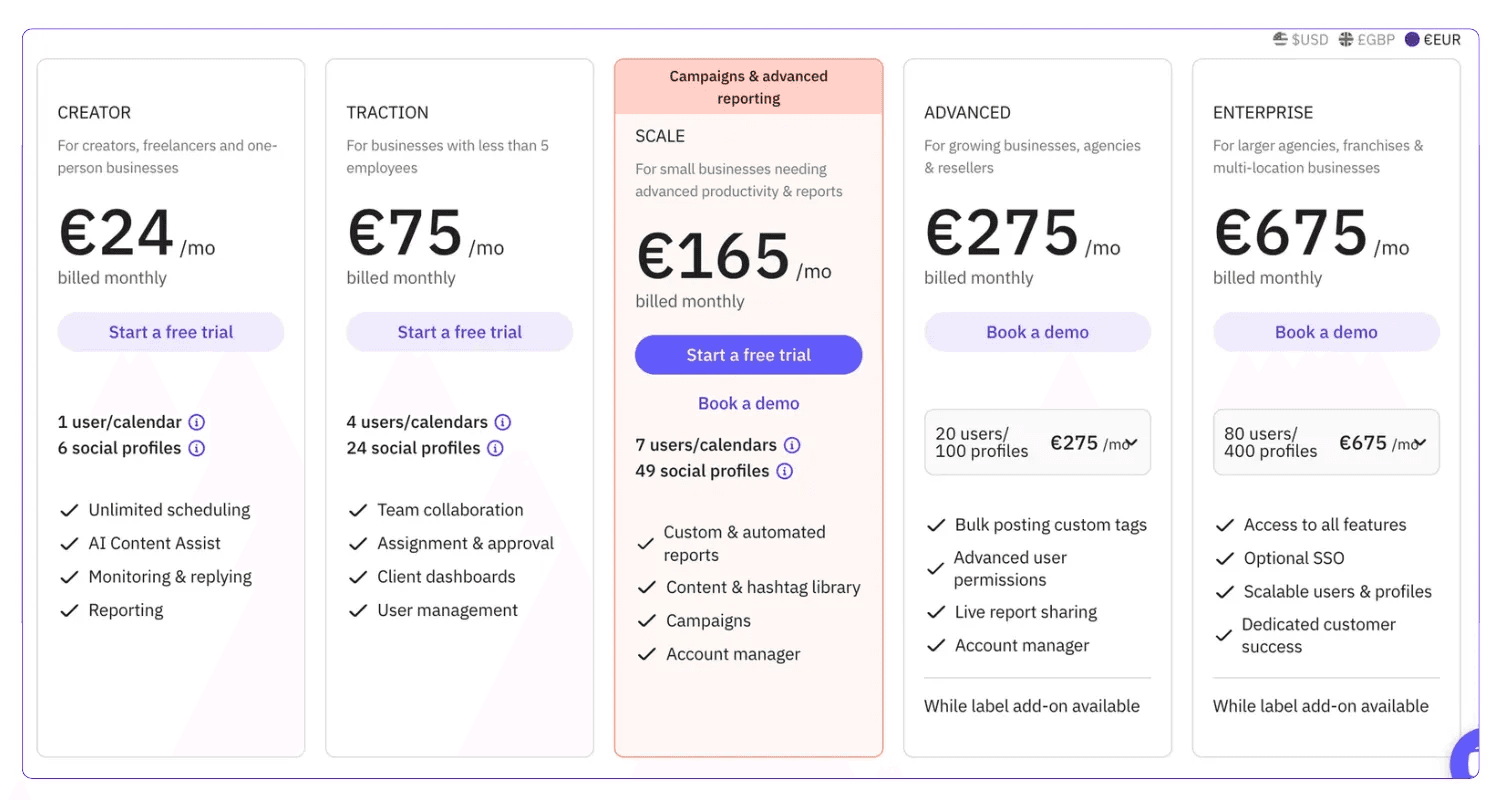Click the US flag icon beside $USD
This screenshot has height=800, width=1498.
coord(1280,40)
